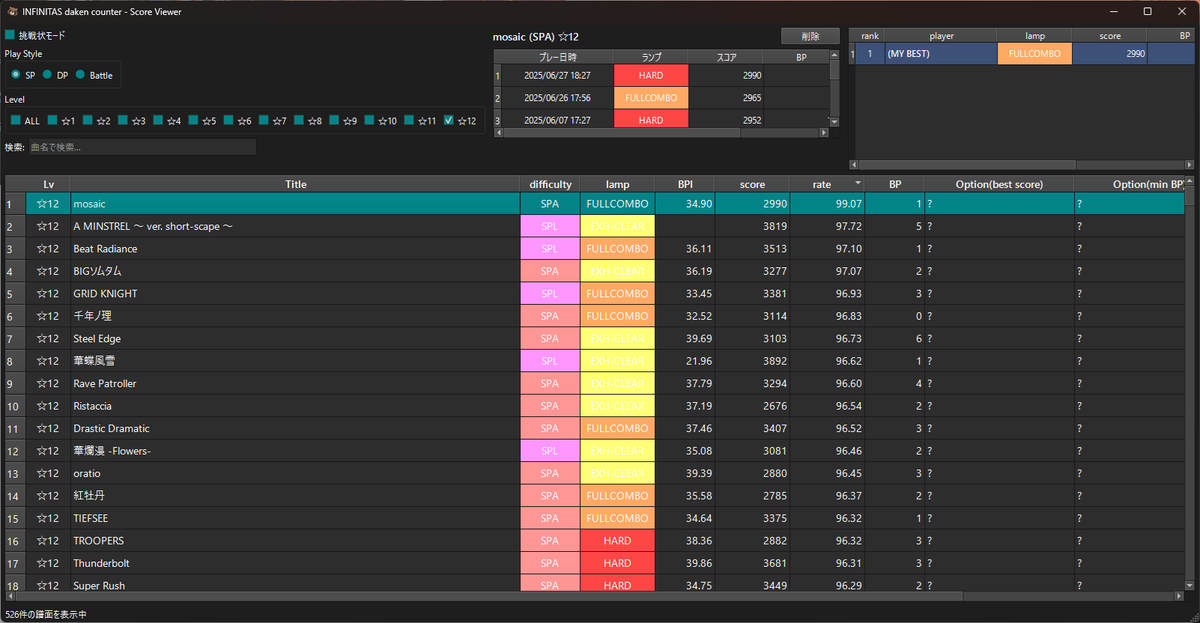Screen dimensions: 1200x623
Task: Select the 2025/06/26 17:56 play record
Action: 557,98
